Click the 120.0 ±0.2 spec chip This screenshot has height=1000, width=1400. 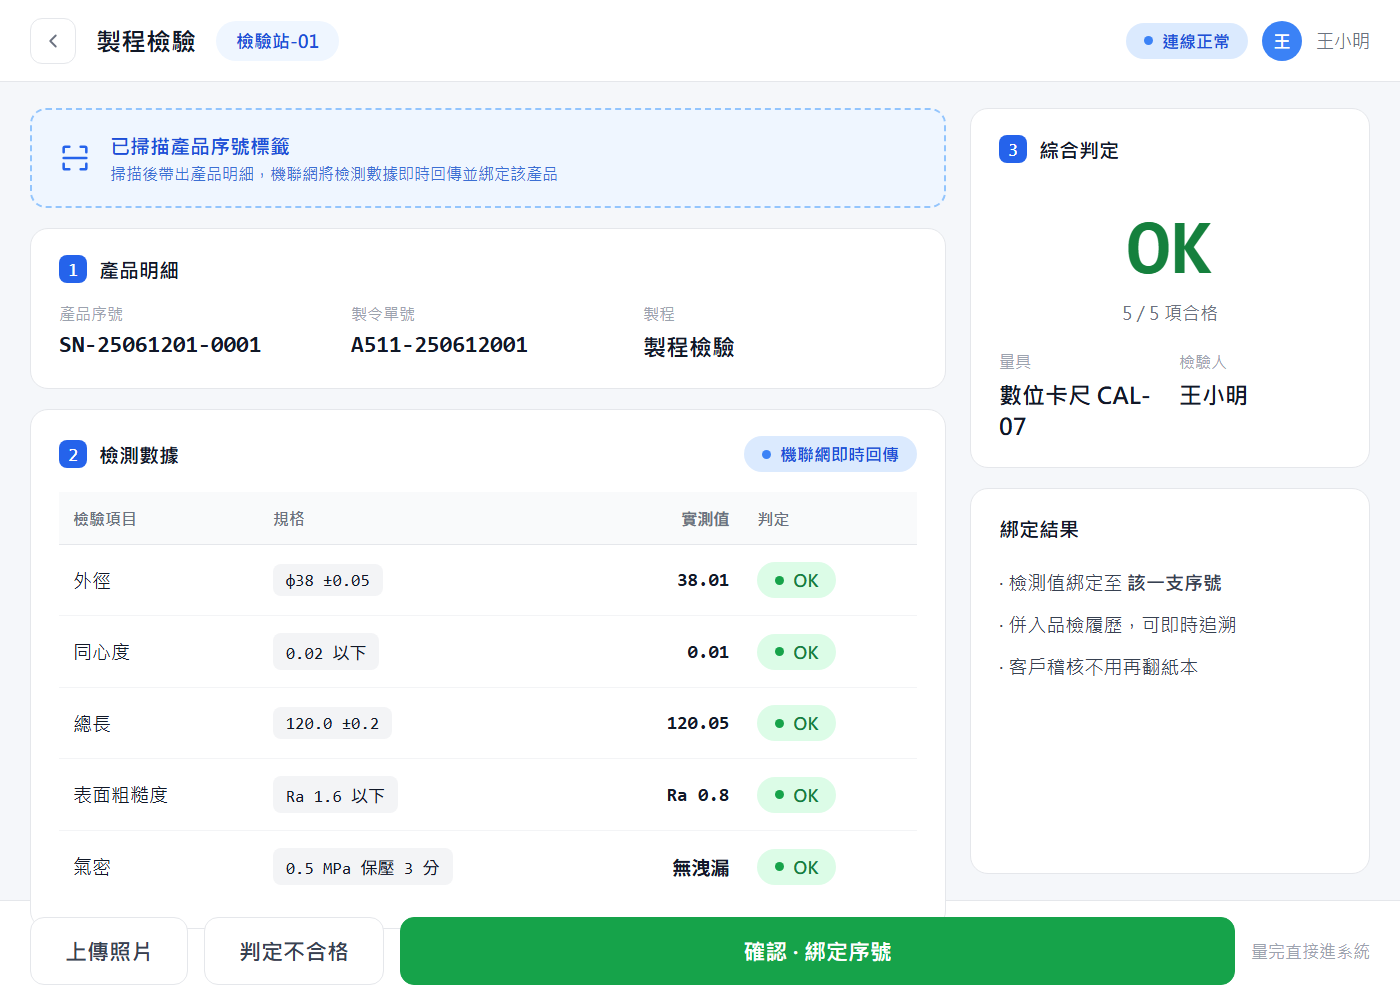click(x=332, y=723)
